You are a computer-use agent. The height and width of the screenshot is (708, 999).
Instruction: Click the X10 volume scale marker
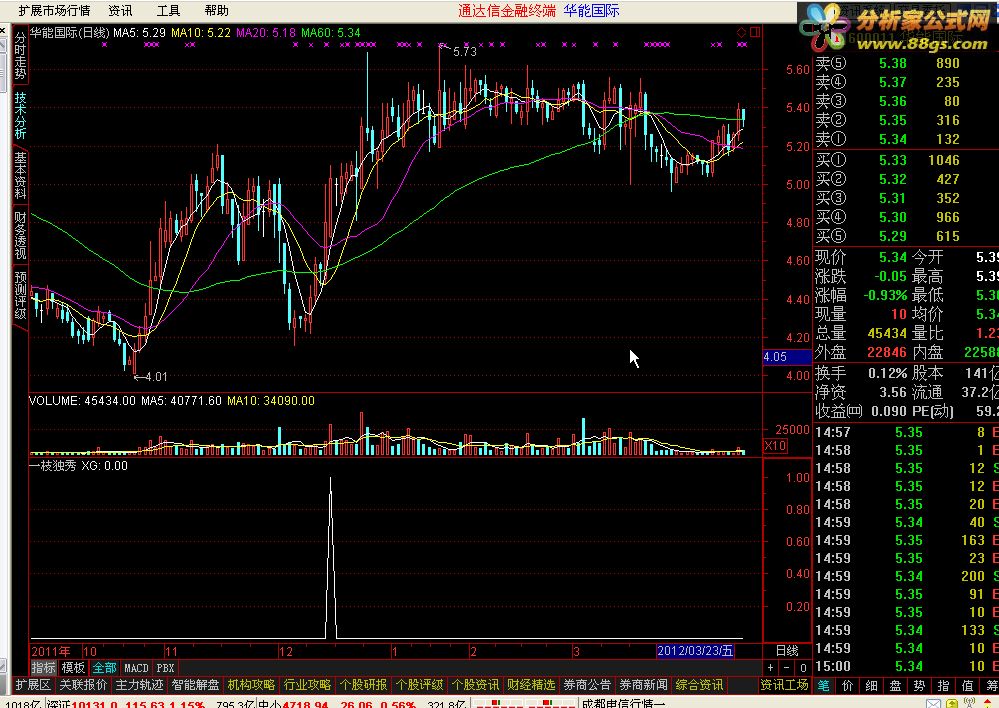click(775, 445)
